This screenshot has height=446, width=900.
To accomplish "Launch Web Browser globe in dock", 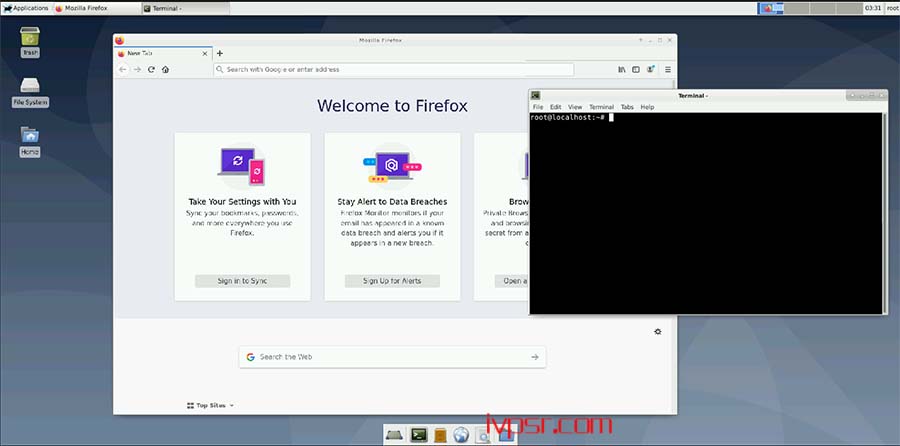I will point(461,435).
